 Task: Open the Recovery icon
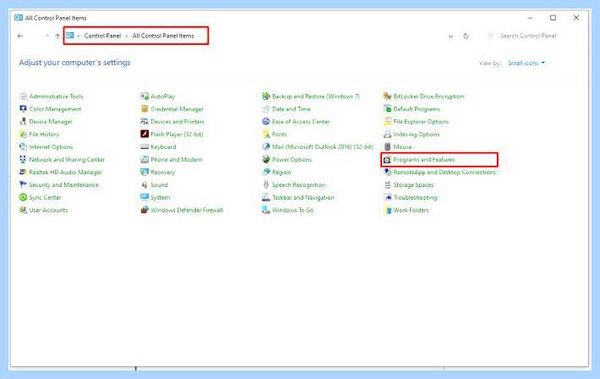[145, 172]
